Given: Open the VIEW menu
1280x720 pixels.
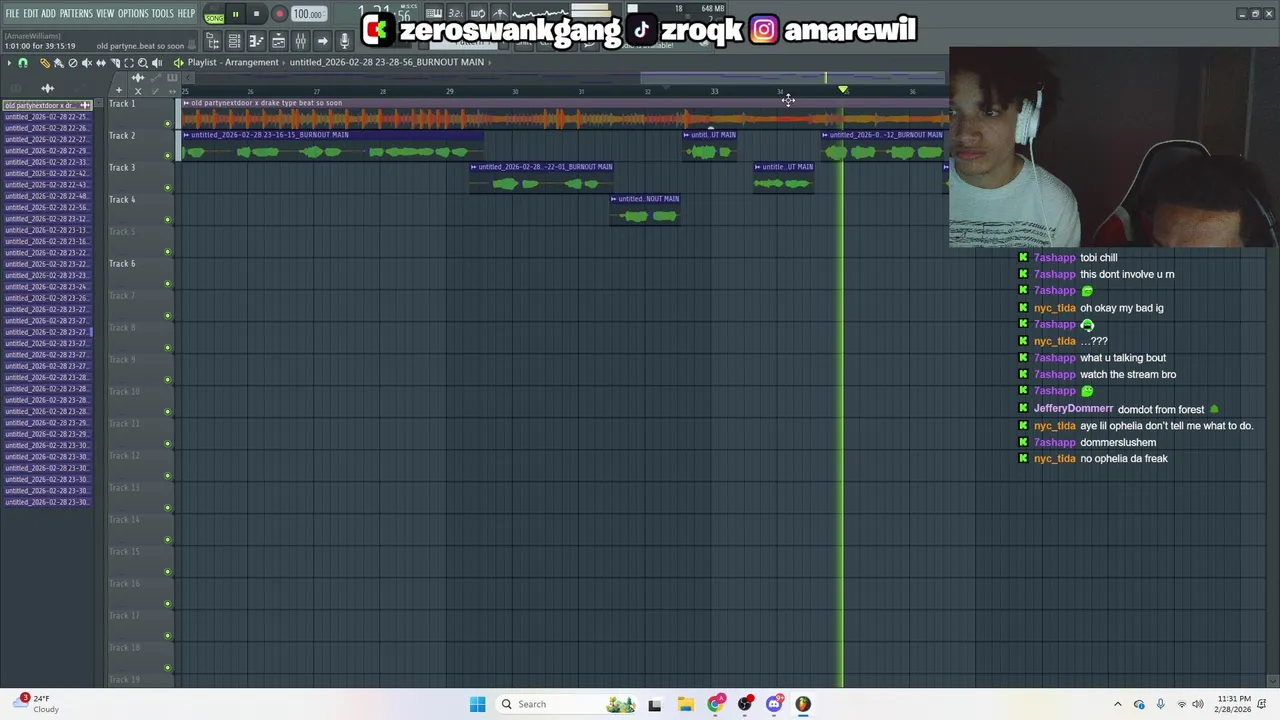Looking at the screenshot, I should click(105, 13).
